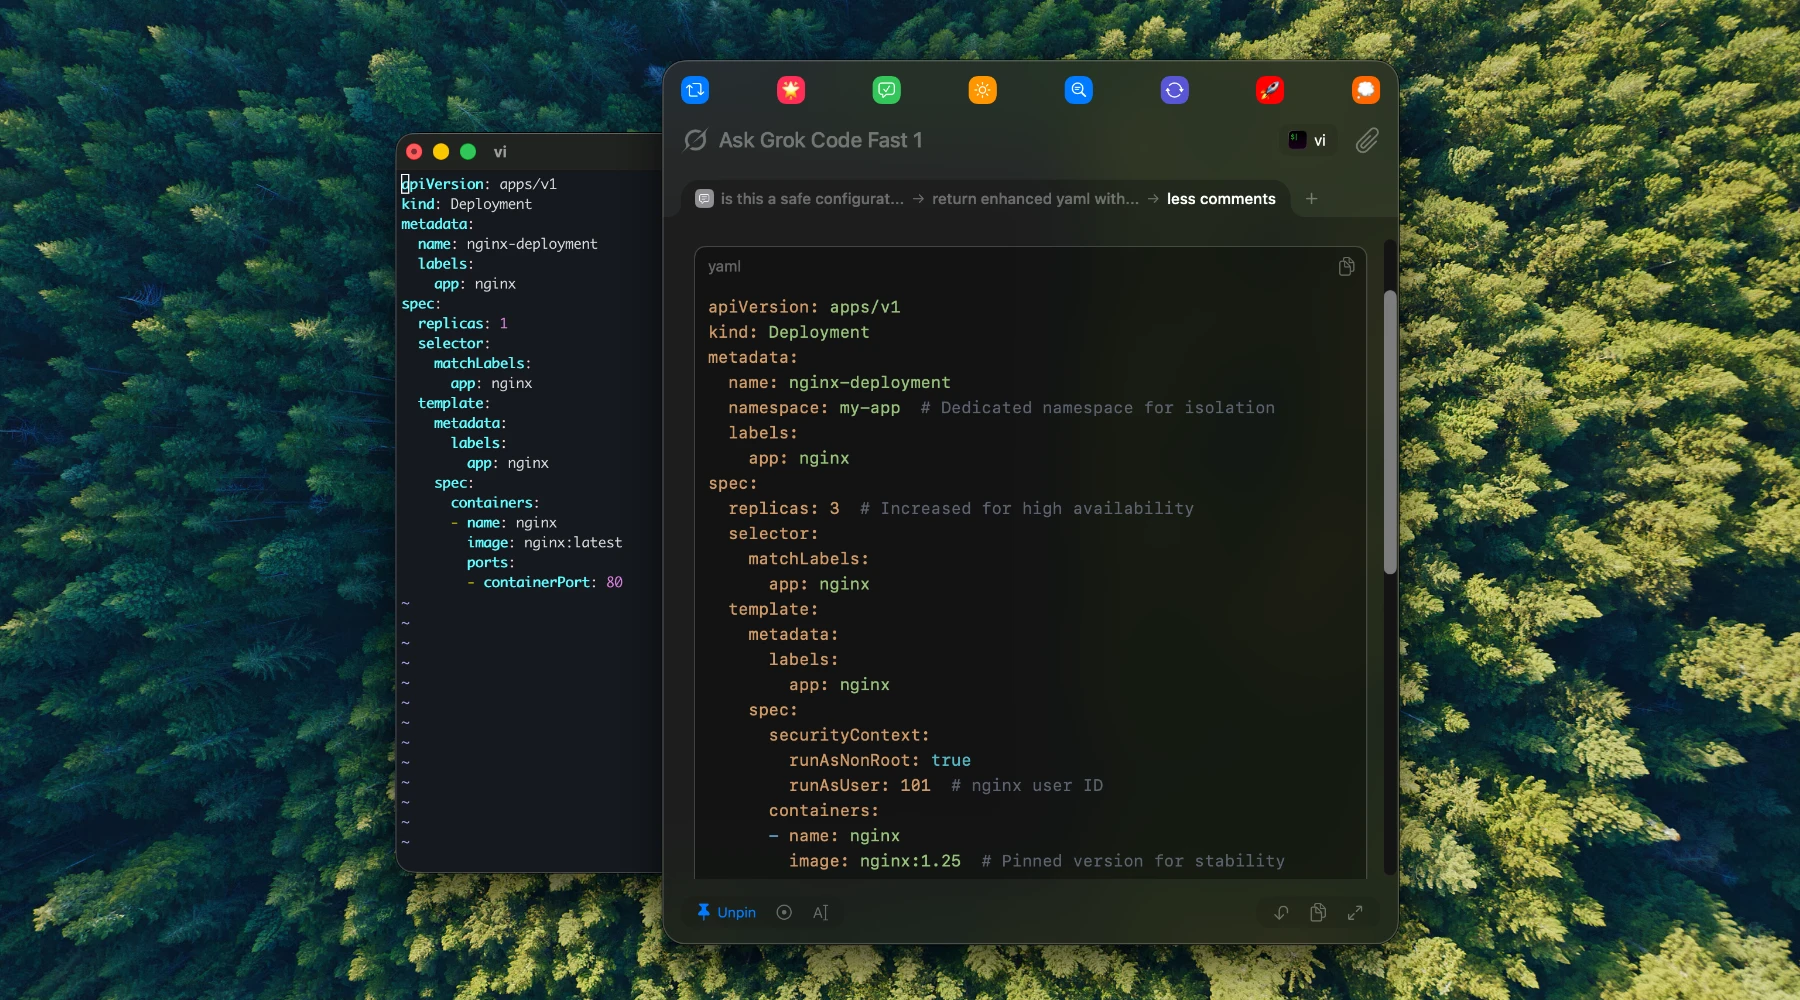Copy the yaml code block
The height and width of the screenshot is (1000, 1800).
[x=1347, y=266]
